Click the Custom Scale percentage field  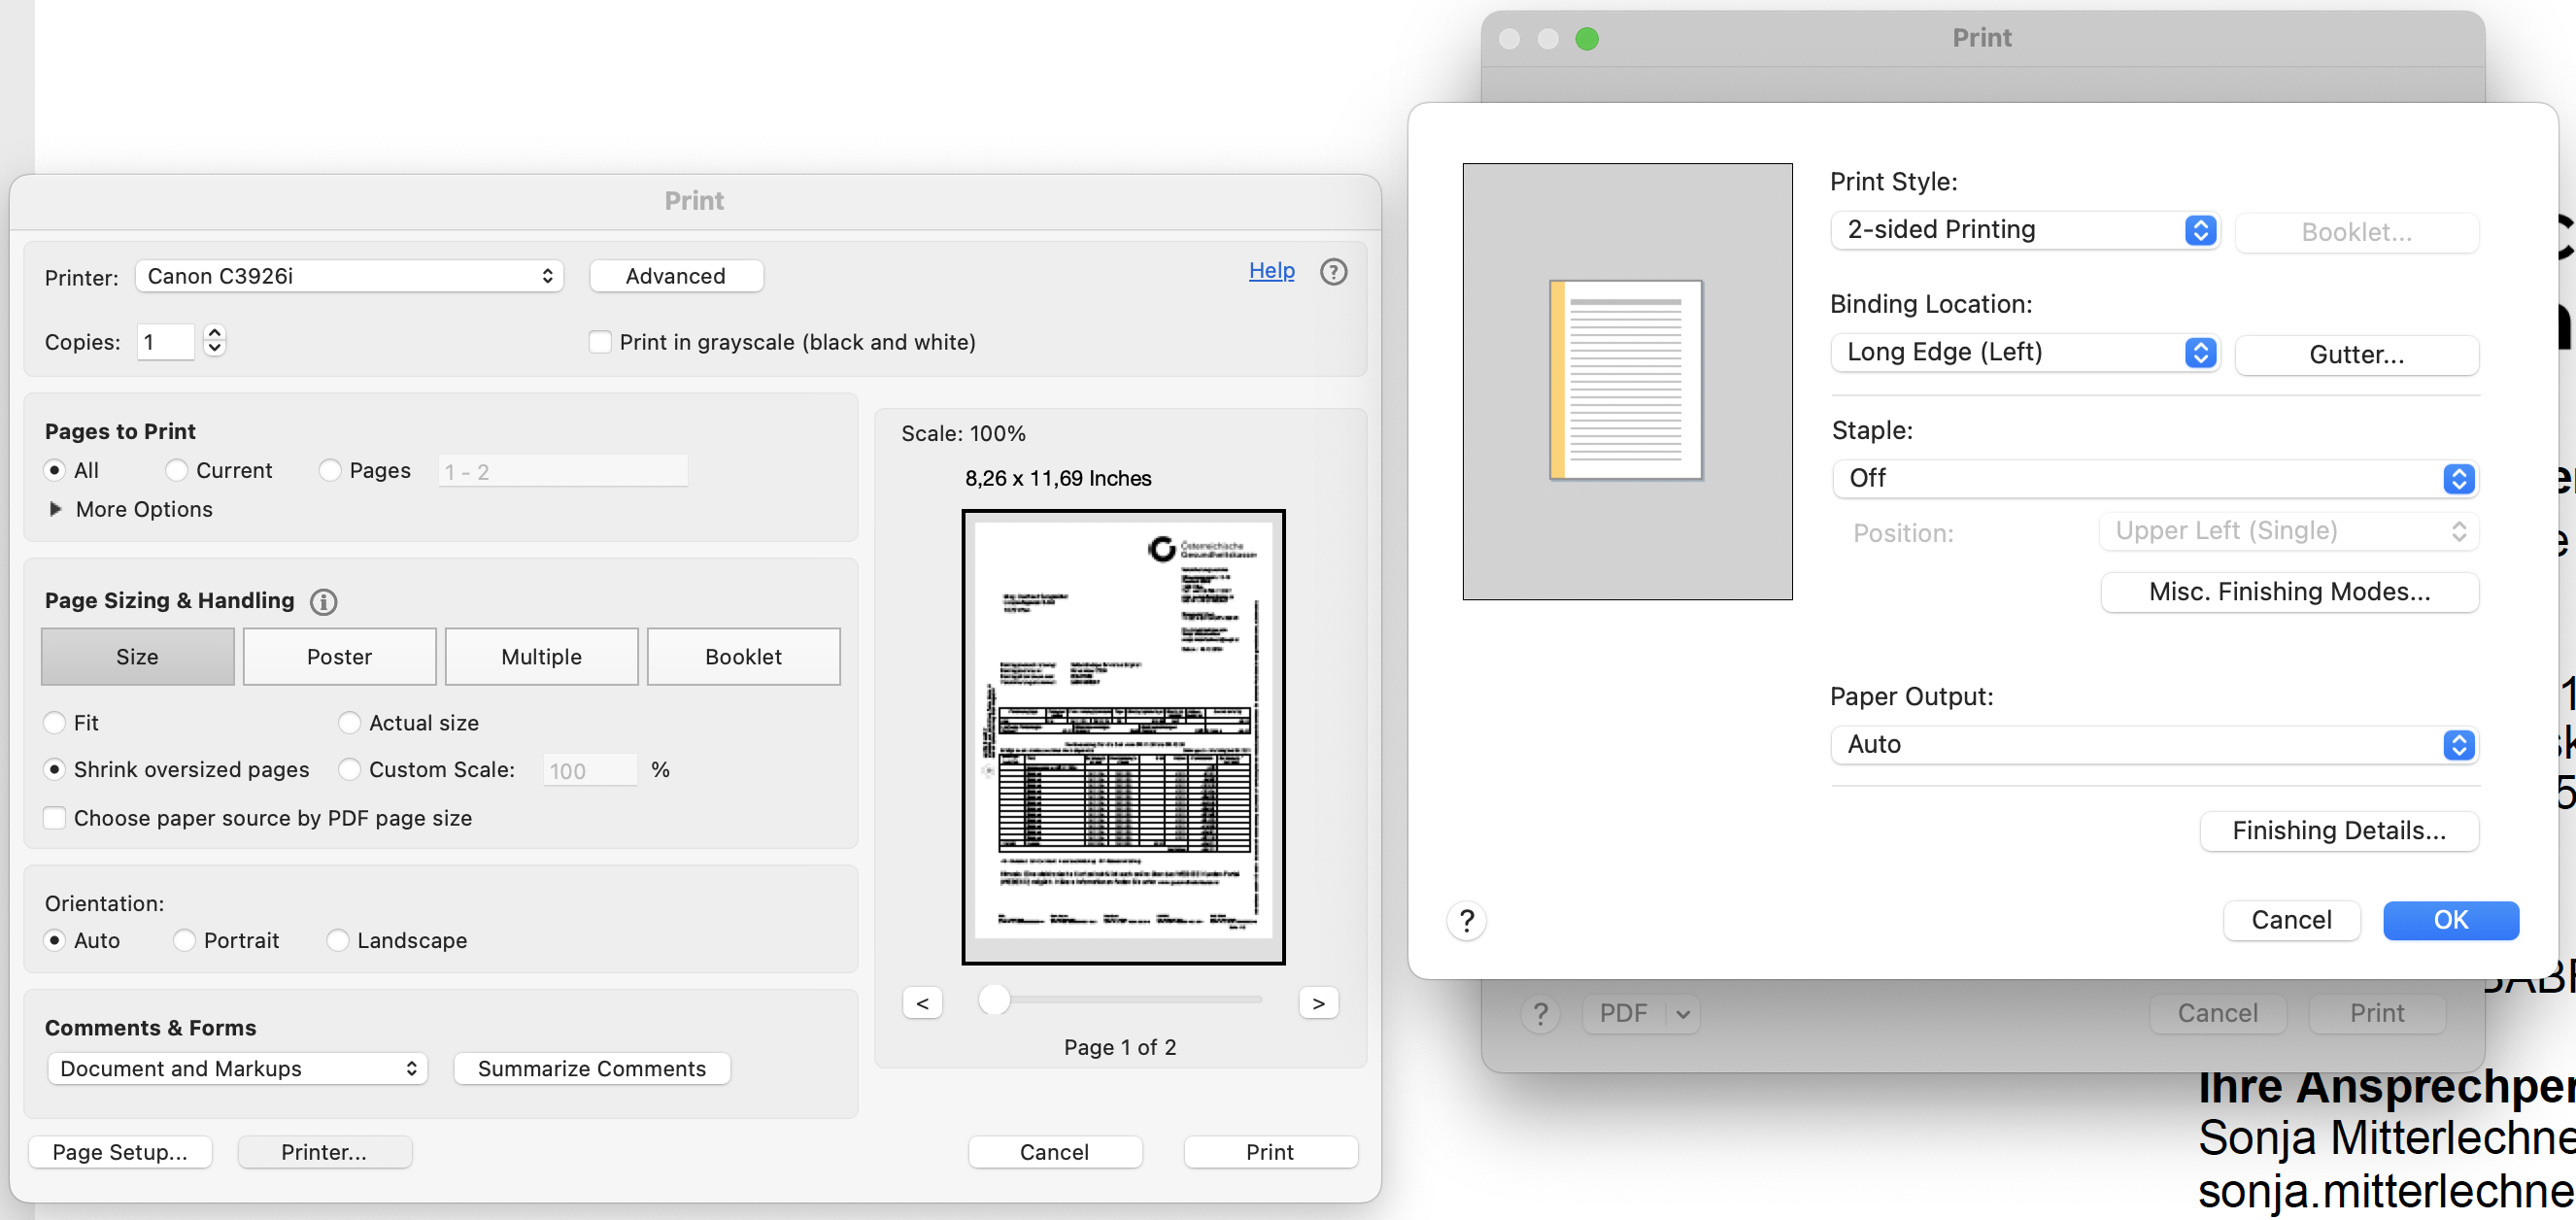pyautogui.click(x=589, y=770)
